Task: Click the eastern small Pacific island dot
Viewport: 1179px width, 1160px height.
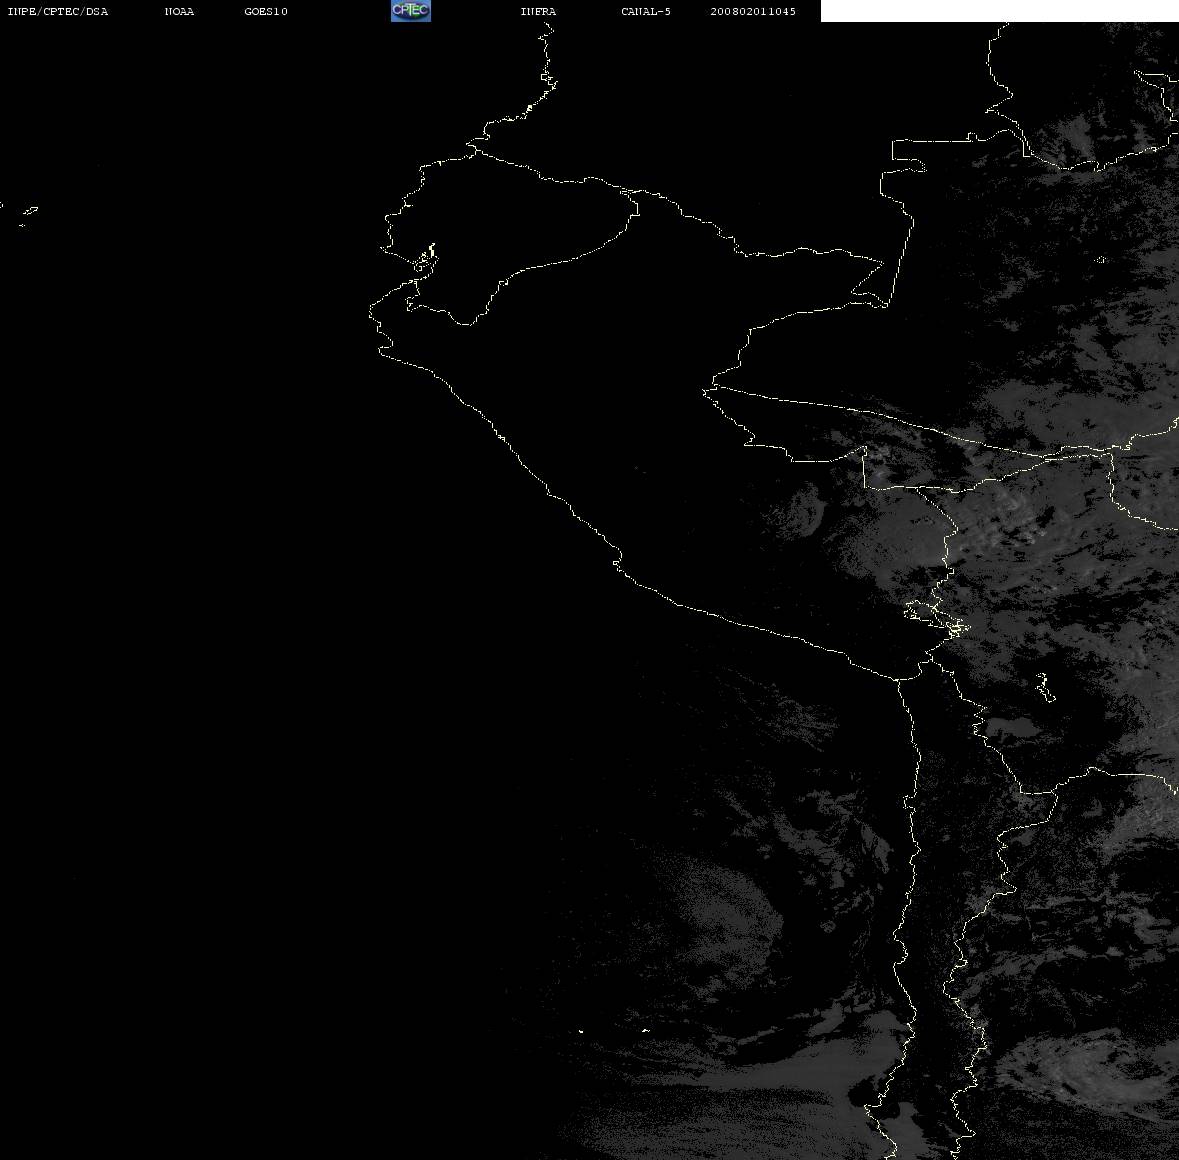Action: [x=646, y=1030]
